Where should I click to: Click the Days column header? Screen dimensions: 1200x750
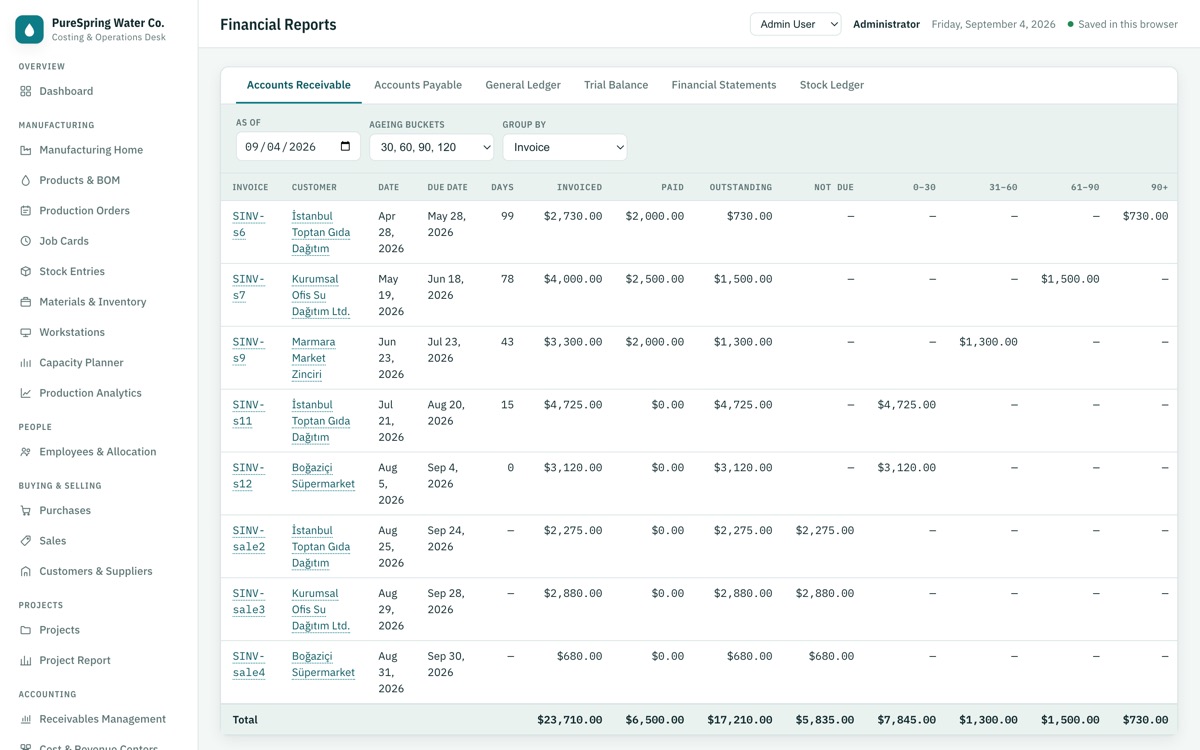pyautogui.click(x=502, y=187)
